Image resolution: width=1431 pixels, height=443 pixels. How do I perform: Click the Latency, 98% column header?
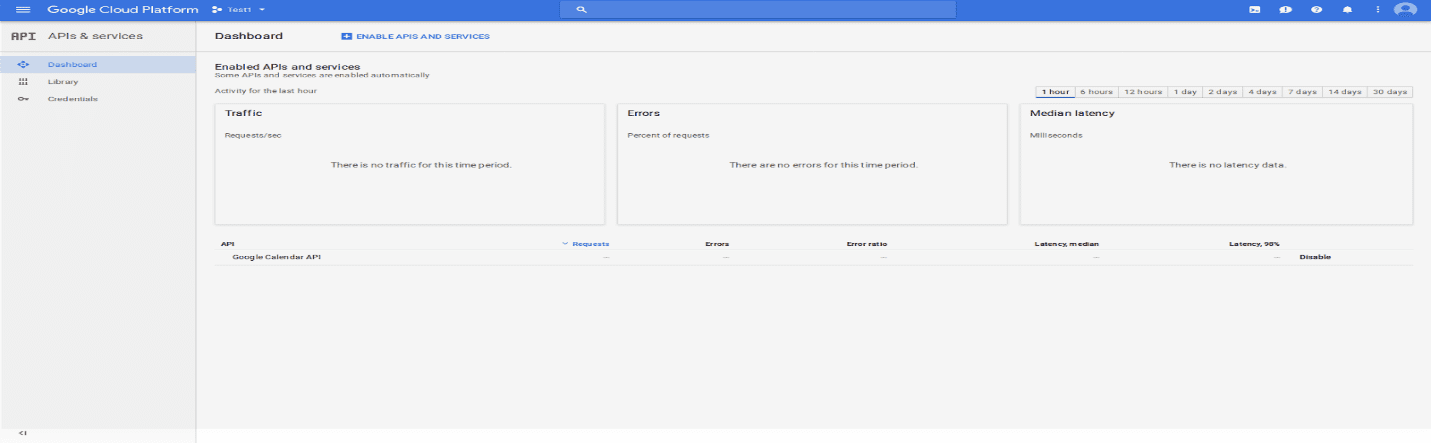coord(1254,244)
